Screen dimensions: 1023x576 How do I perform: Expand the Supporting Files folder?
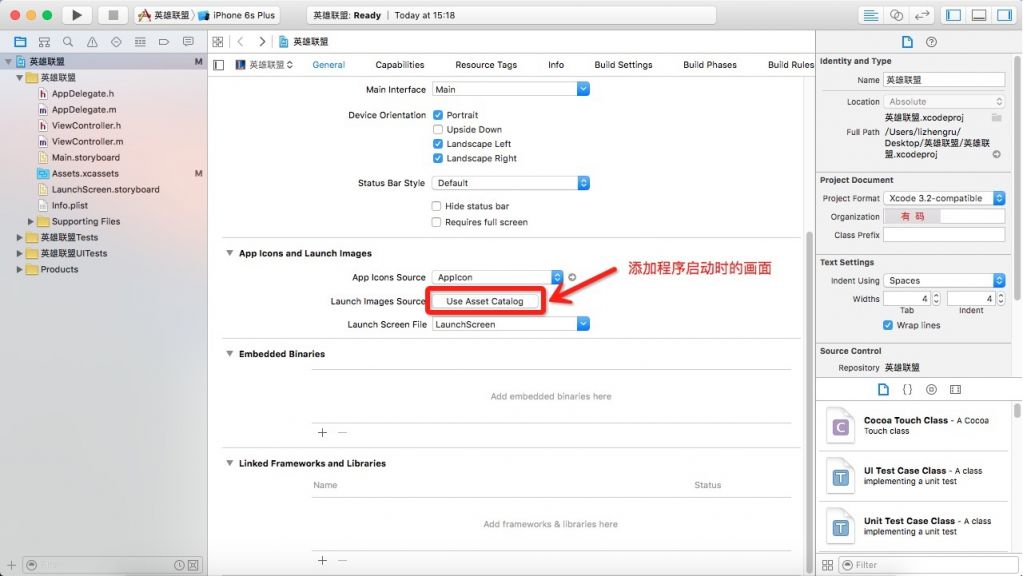[31, 221]
